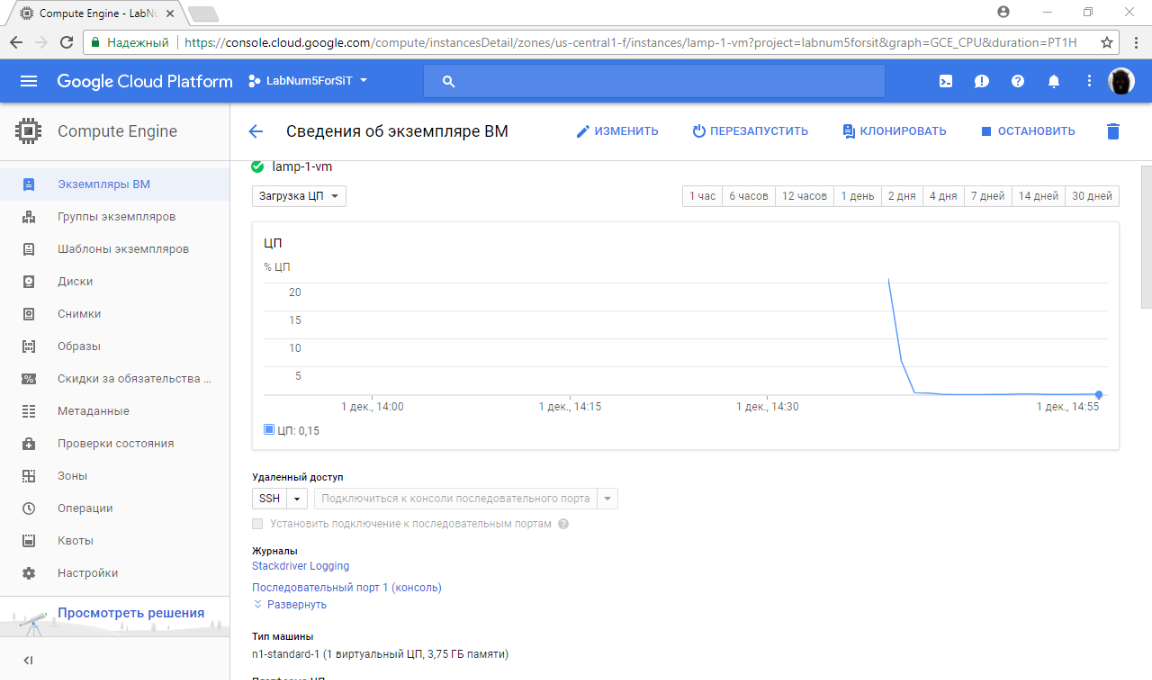Open LabNum5ForSiT project selector dropdown
The width and height of the screenshot is (1152, 680).
tap(308, 81)
